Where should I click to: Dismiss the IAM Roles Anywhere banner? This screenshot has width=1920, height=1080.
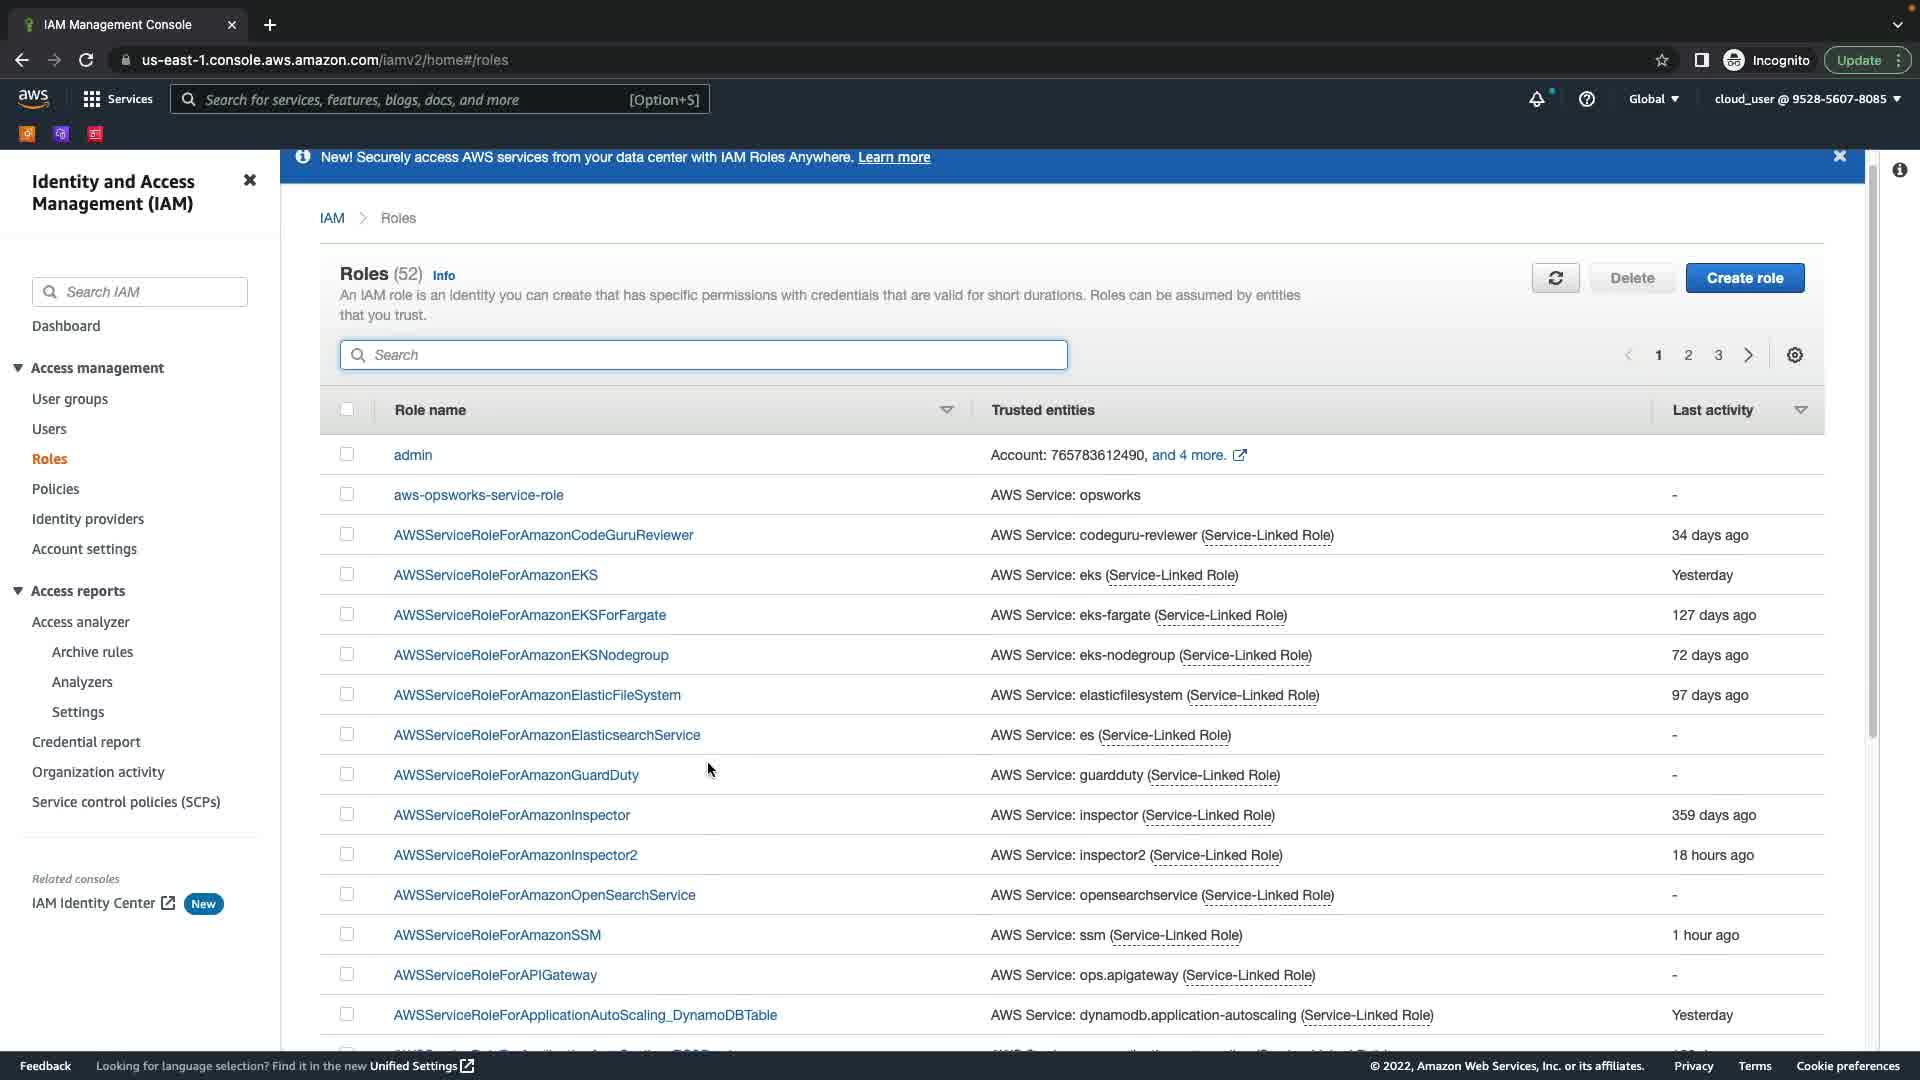click(x=1839, y=156)
